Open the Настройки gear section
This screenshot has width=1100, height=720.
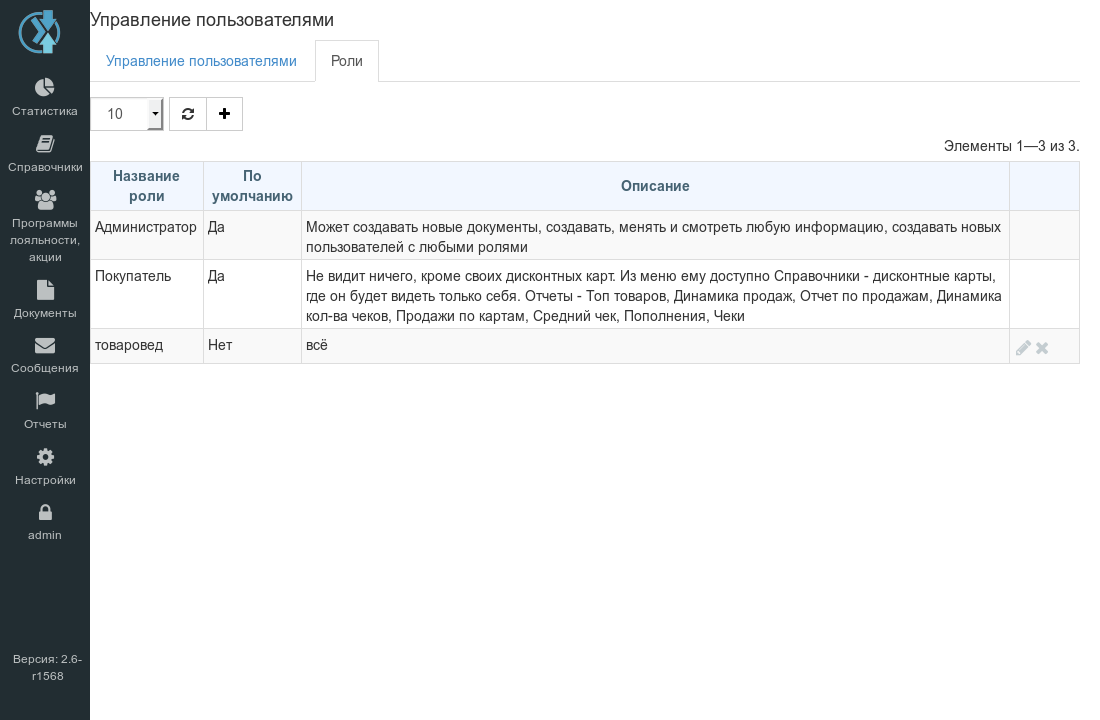click(45, 466)
